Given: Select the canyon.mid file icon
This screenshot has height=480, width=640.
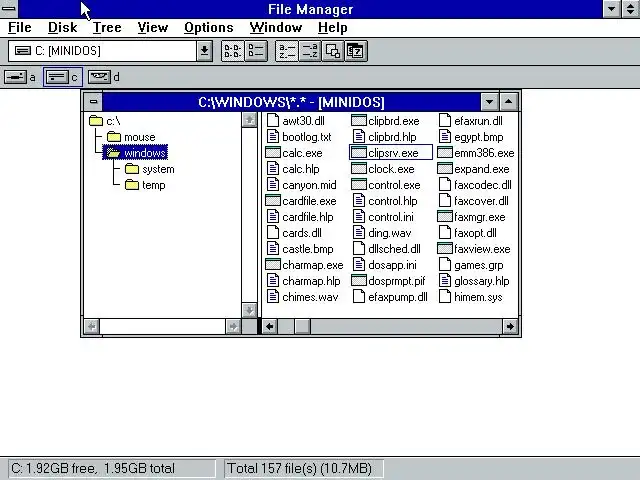Looking at the screenshot, I should (x=273, y=184).
